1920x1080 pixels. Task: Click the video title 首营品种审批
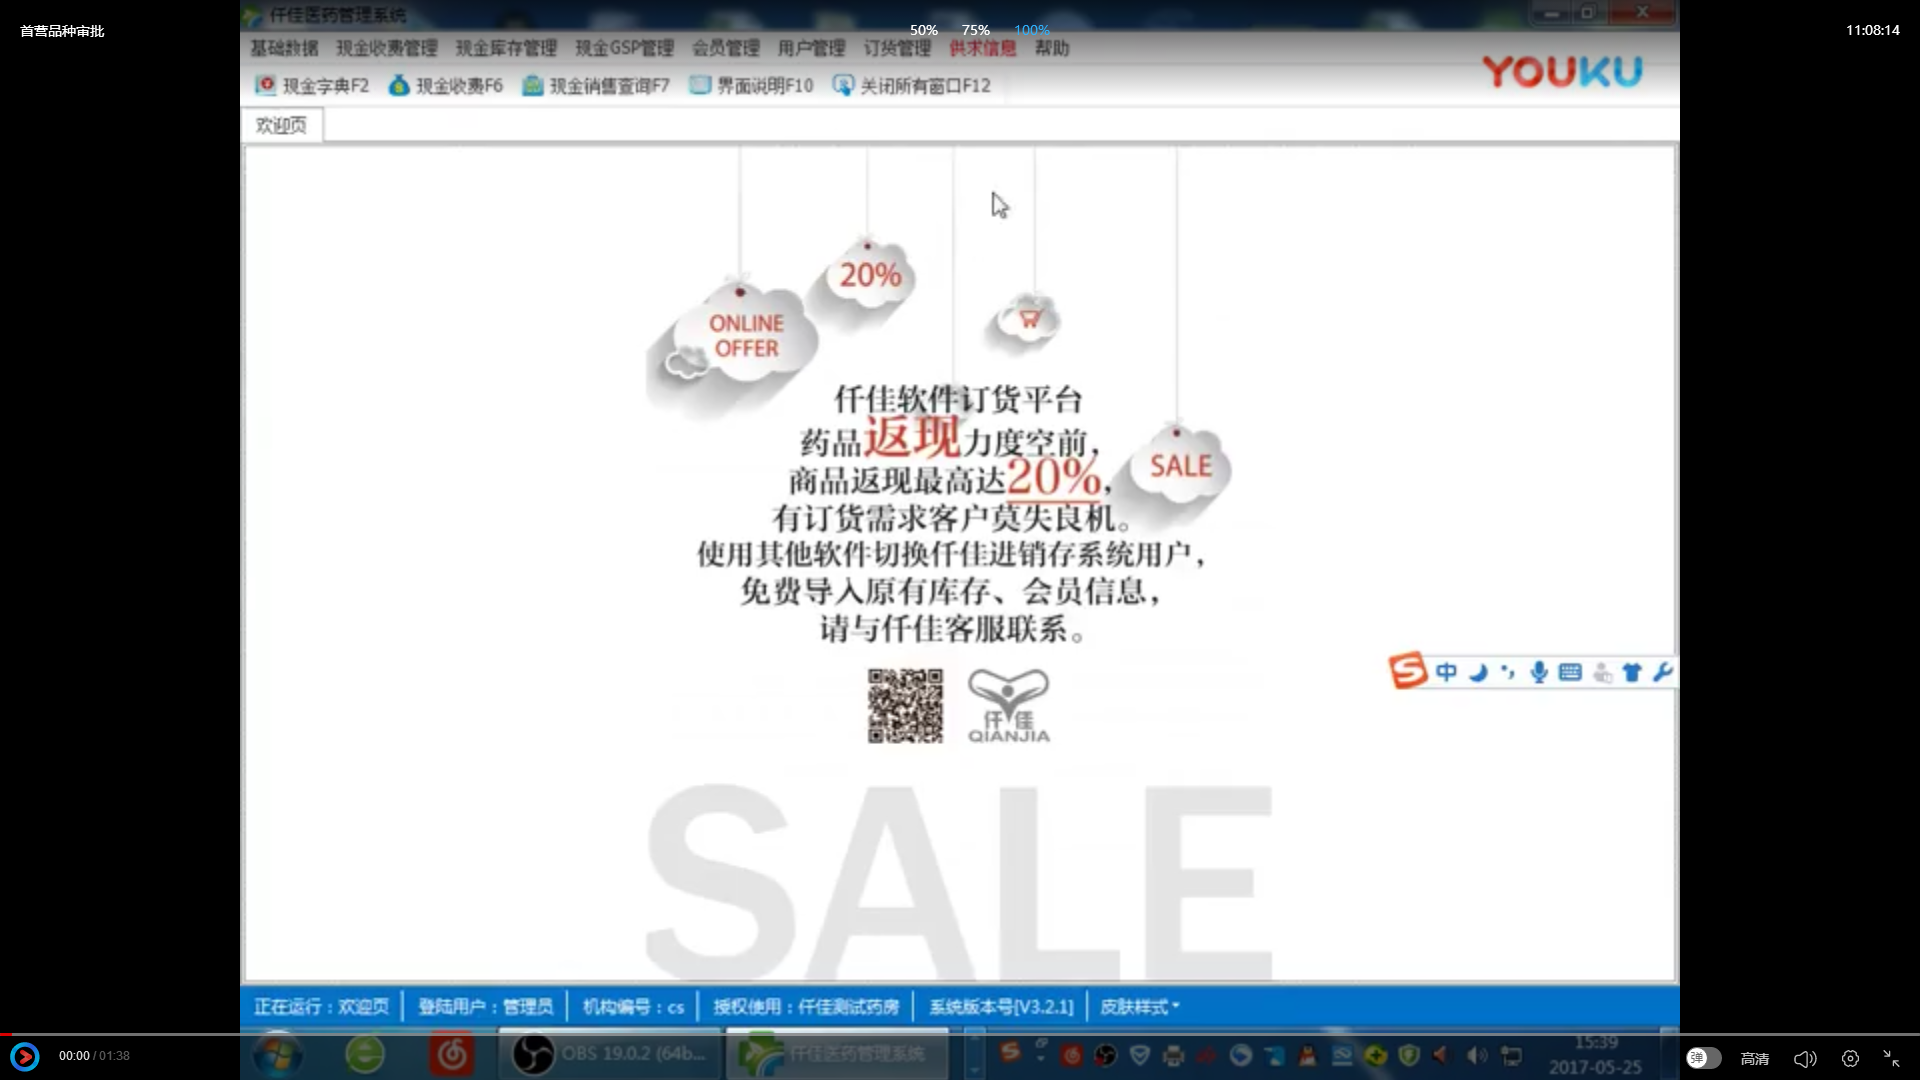coord(62,31)
